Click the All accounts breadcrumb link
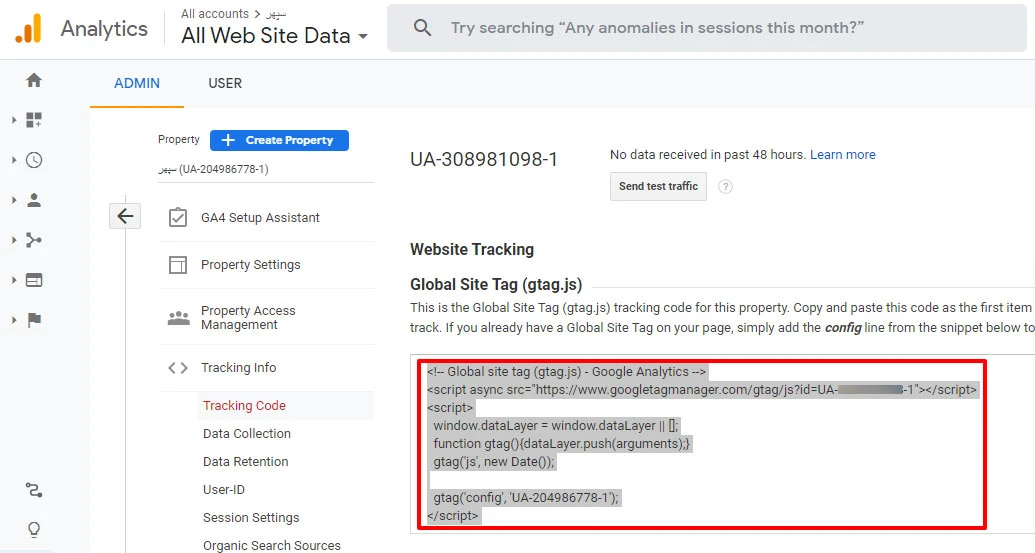The image size is (1035, 553). tap(215, 13)
